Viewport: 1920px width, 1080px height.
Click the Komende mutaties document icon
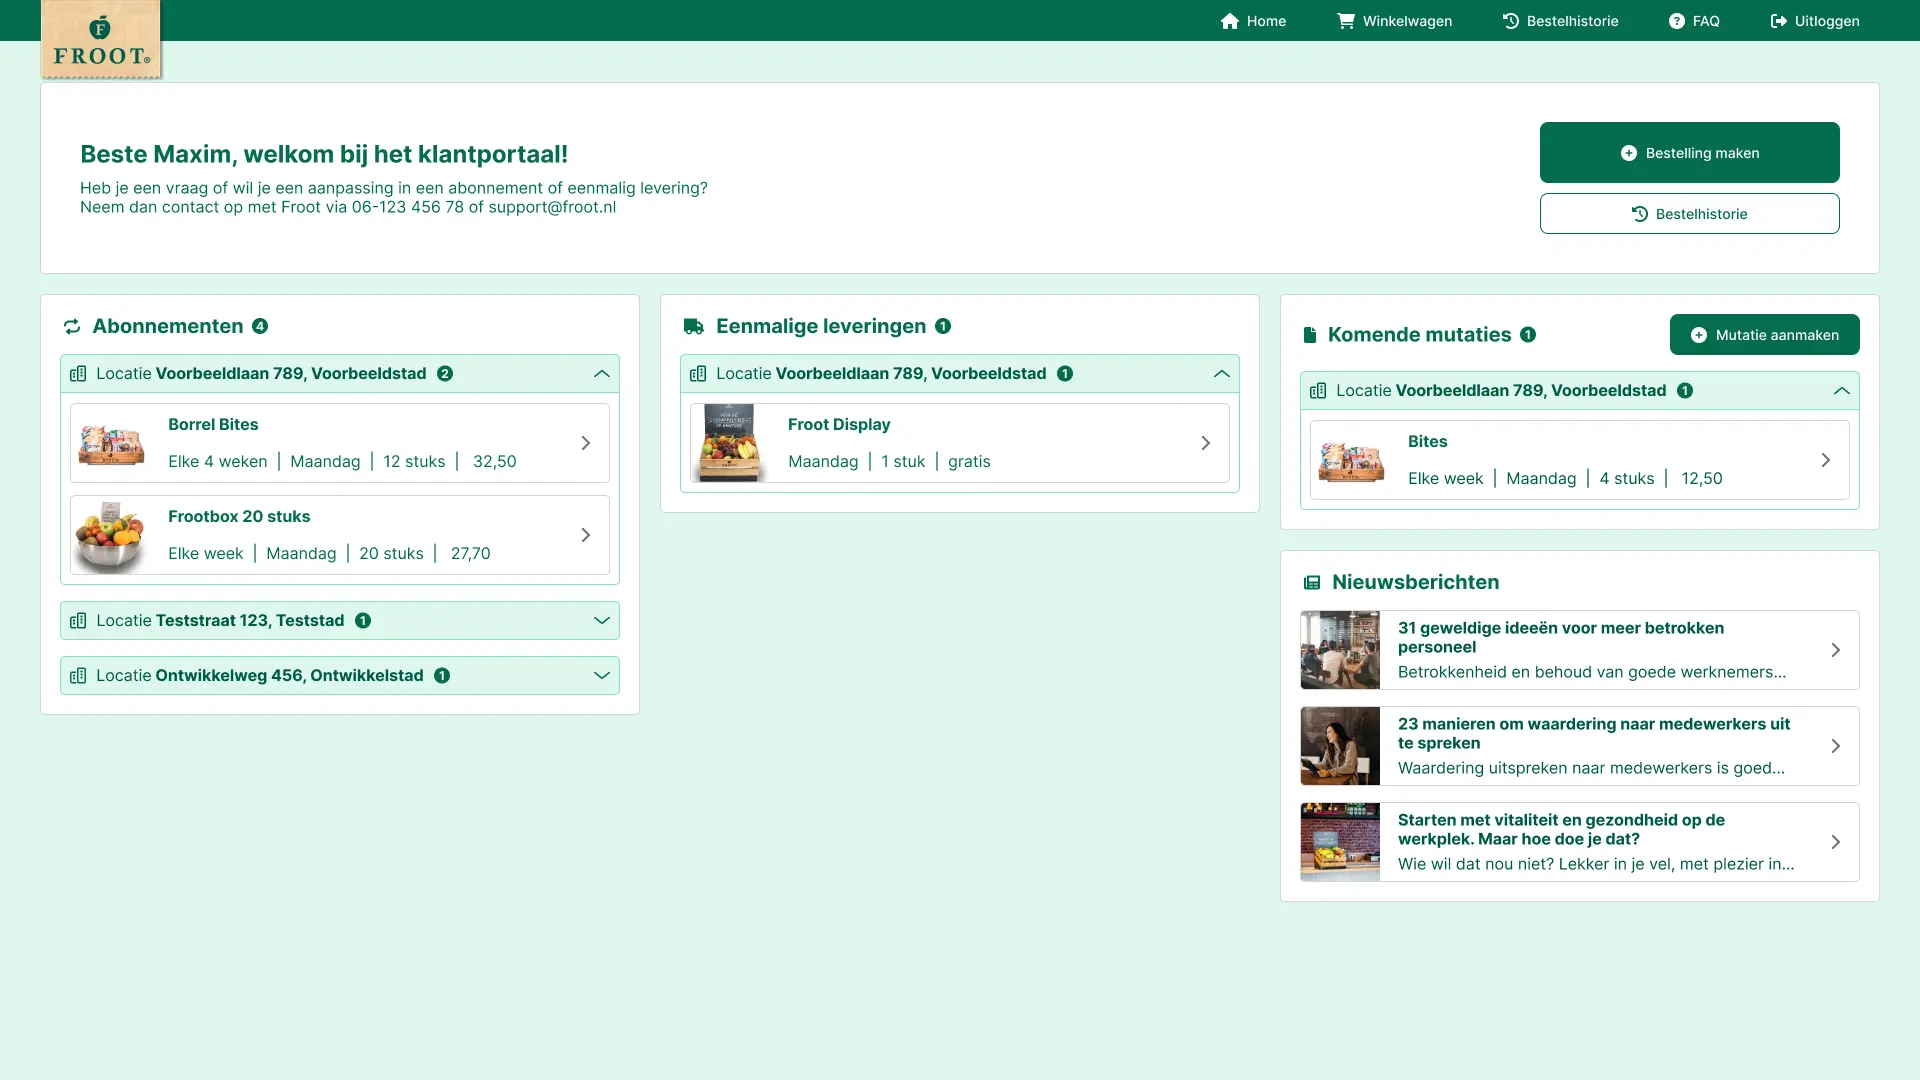(x=1310, y=335)
